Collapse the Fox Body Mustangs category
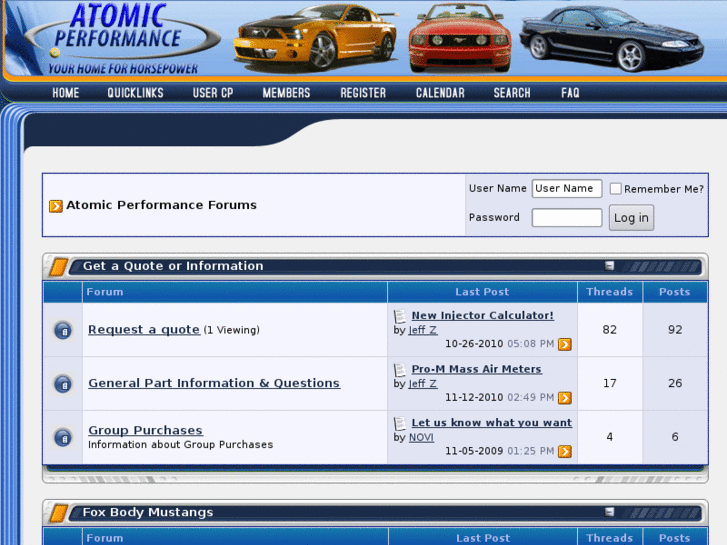The height and width of the screenshot is (545, 727). [609, 512]
